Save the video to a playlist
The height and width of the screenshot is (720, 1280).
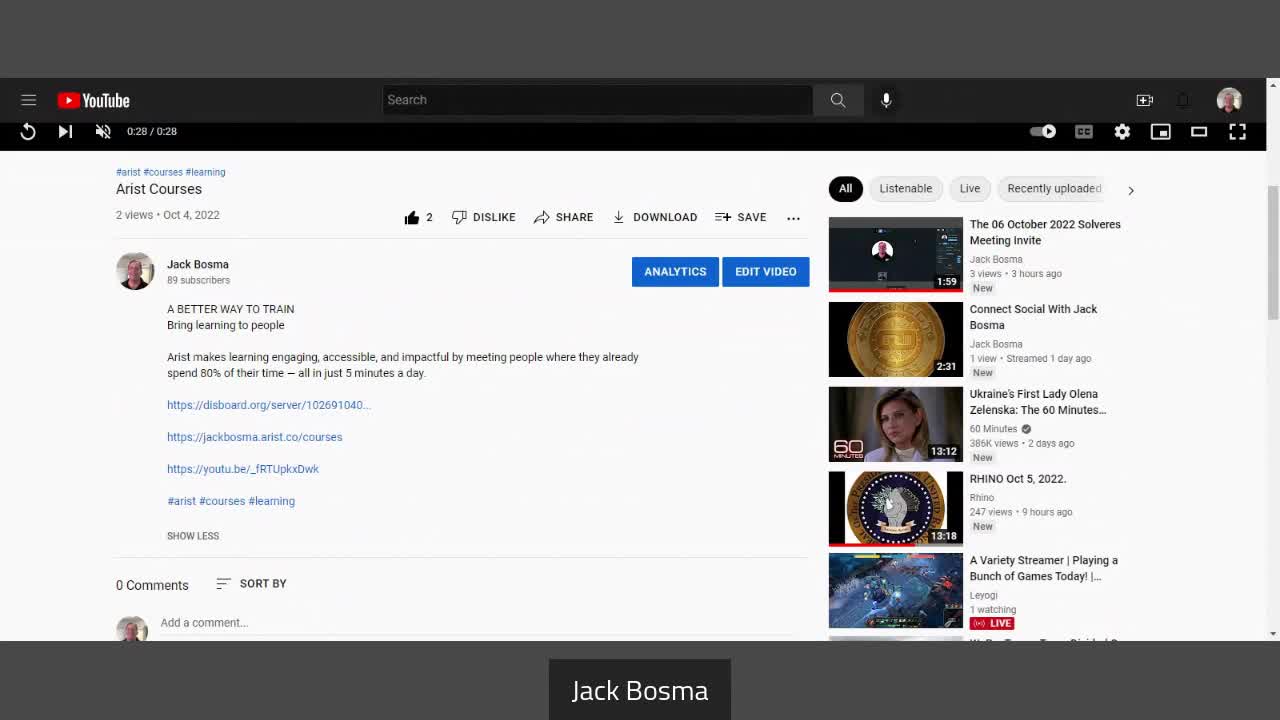click(x=741, y=217)
